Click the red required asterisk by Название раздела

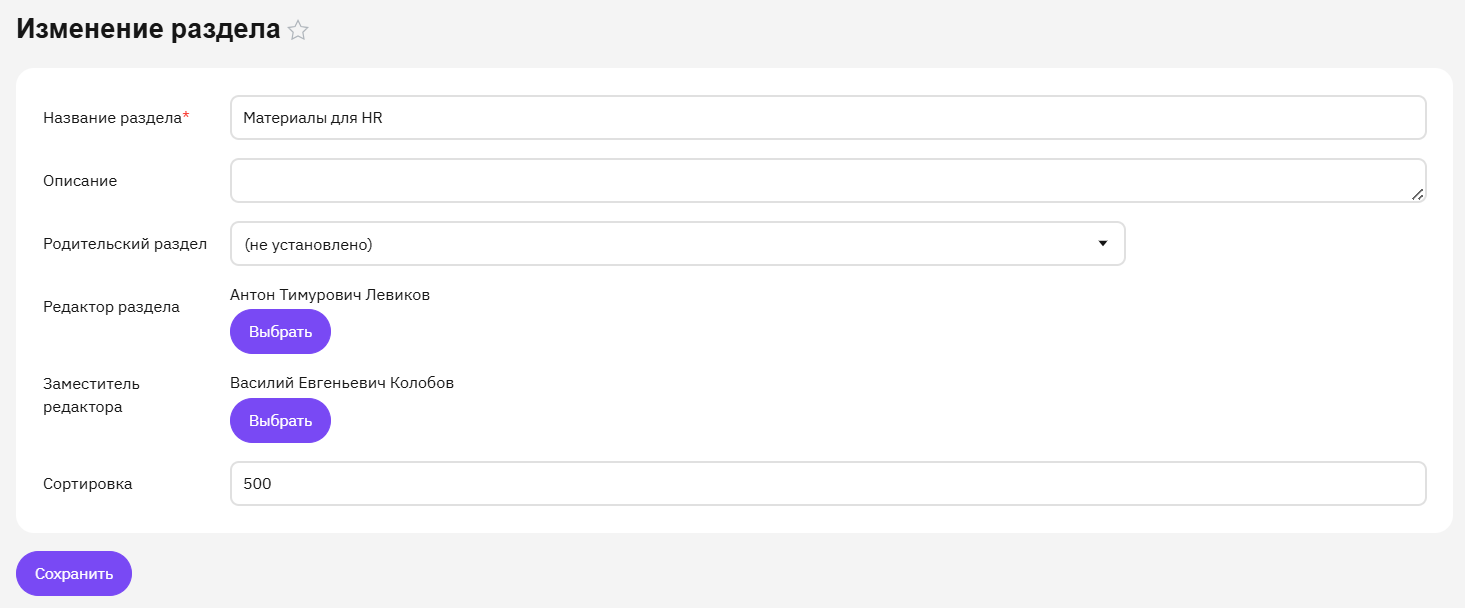point(186,116)
